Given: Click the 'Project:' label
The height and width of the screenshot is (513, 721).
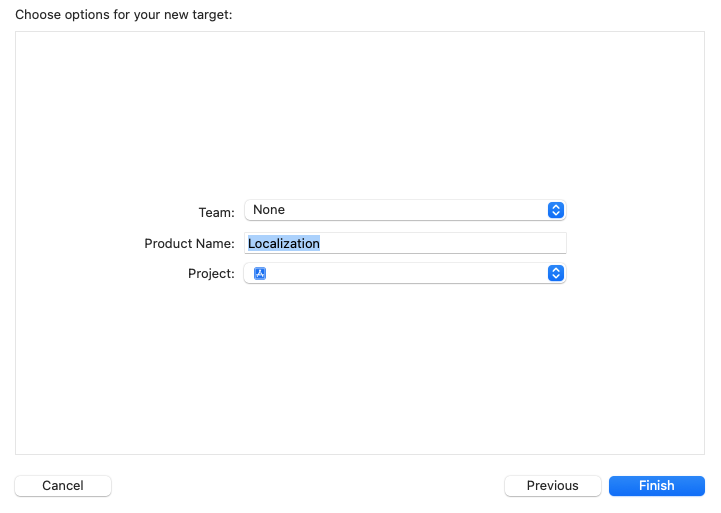Looking at the screenshot, I should click(211, 275).
